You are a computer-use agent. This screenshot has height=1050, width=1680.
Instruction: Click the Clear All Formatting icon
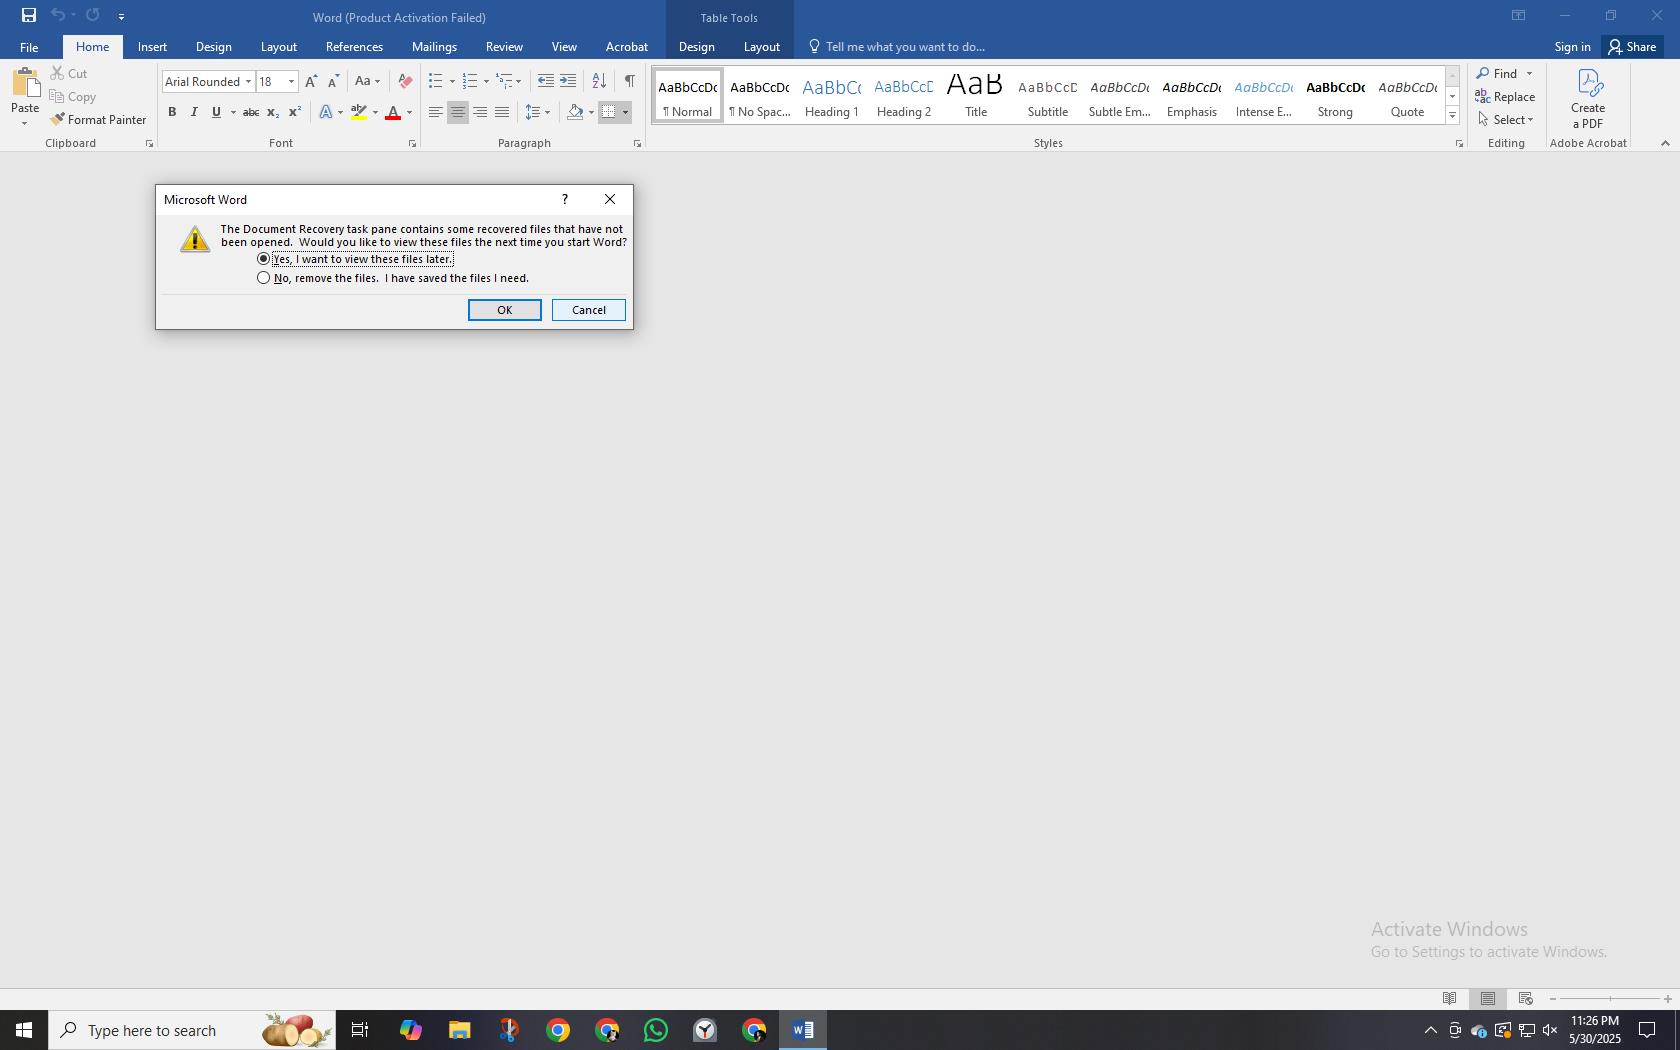[405, 81]
